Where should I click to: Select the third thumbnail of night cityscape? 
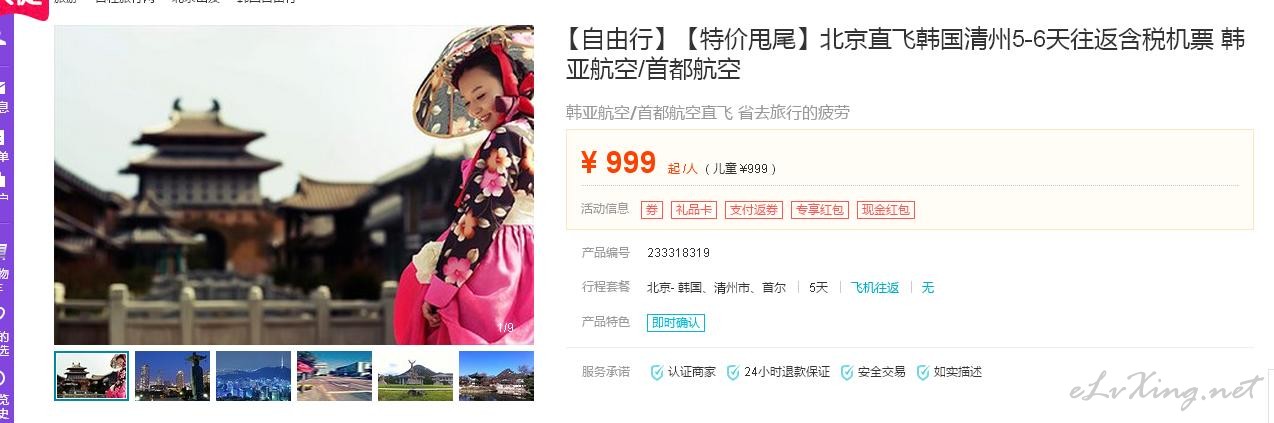[x=253, y=376]
